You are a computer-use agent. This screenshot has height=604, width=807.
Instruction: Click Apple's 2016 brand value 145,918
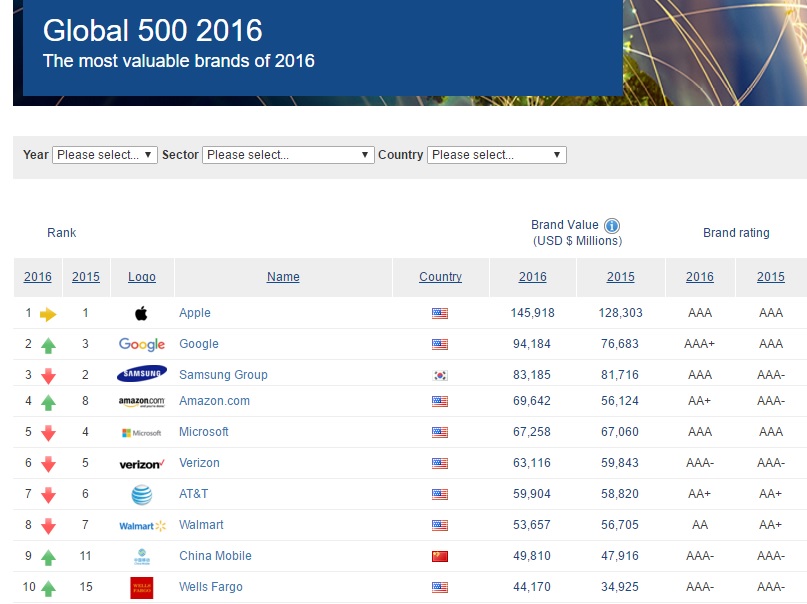(533, 313)
